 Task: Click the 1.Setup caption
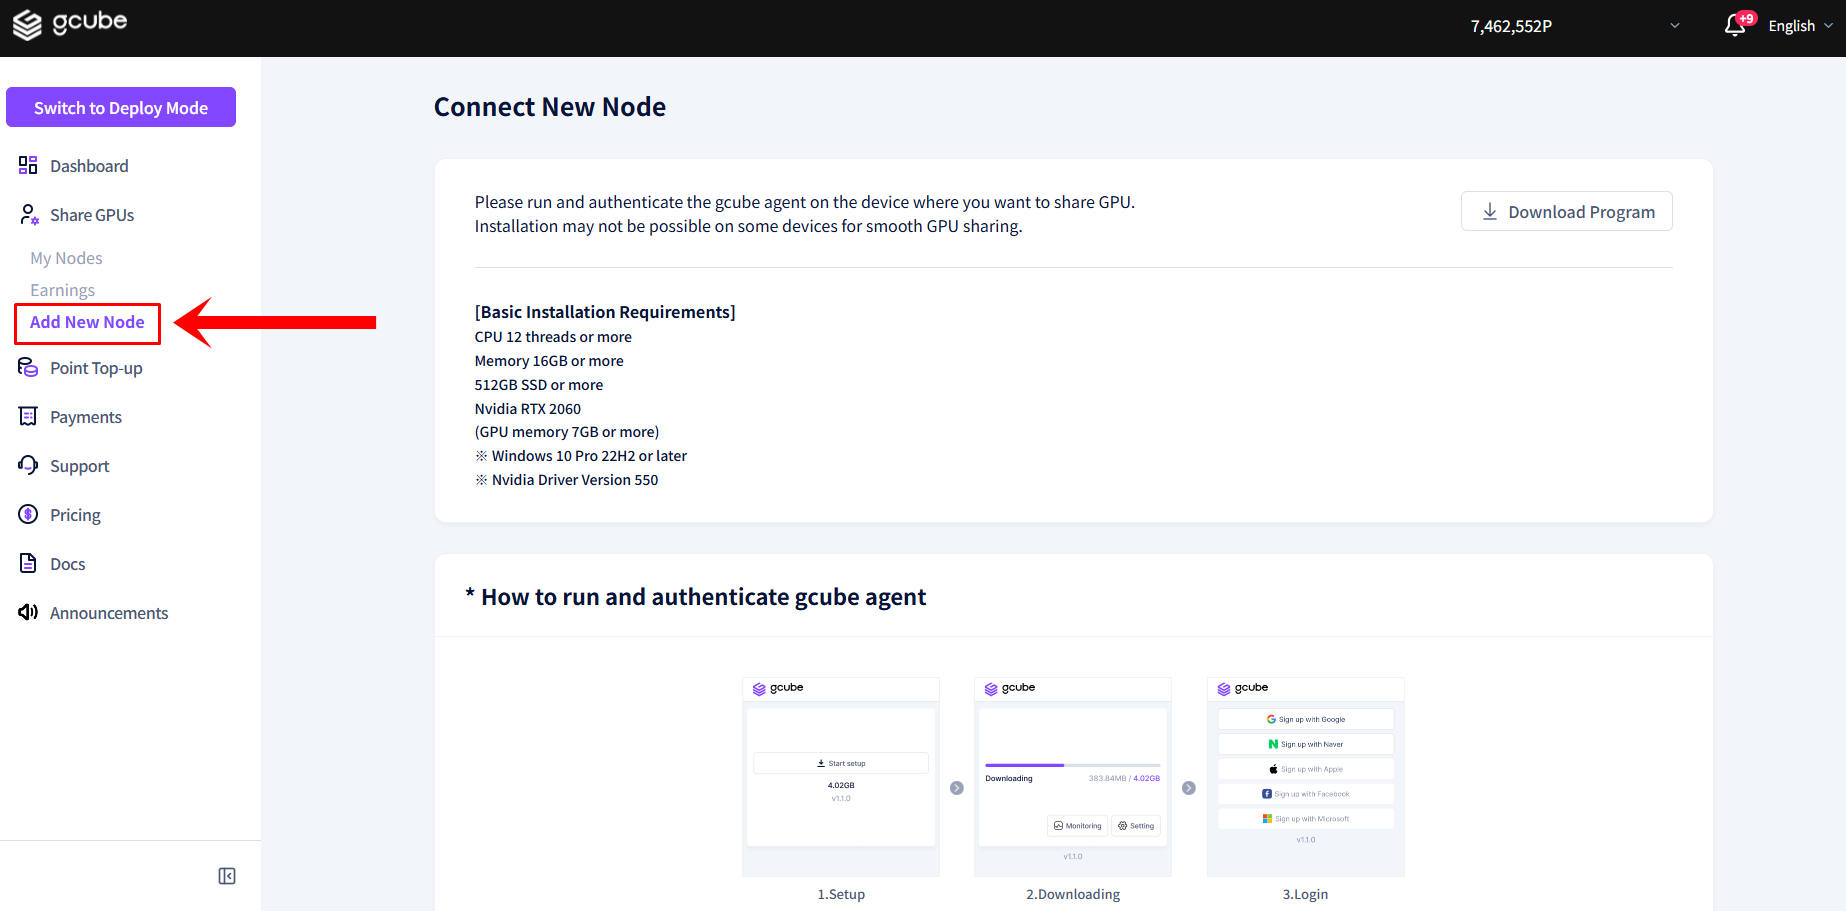pyautogui.click(x=841, y=894)
